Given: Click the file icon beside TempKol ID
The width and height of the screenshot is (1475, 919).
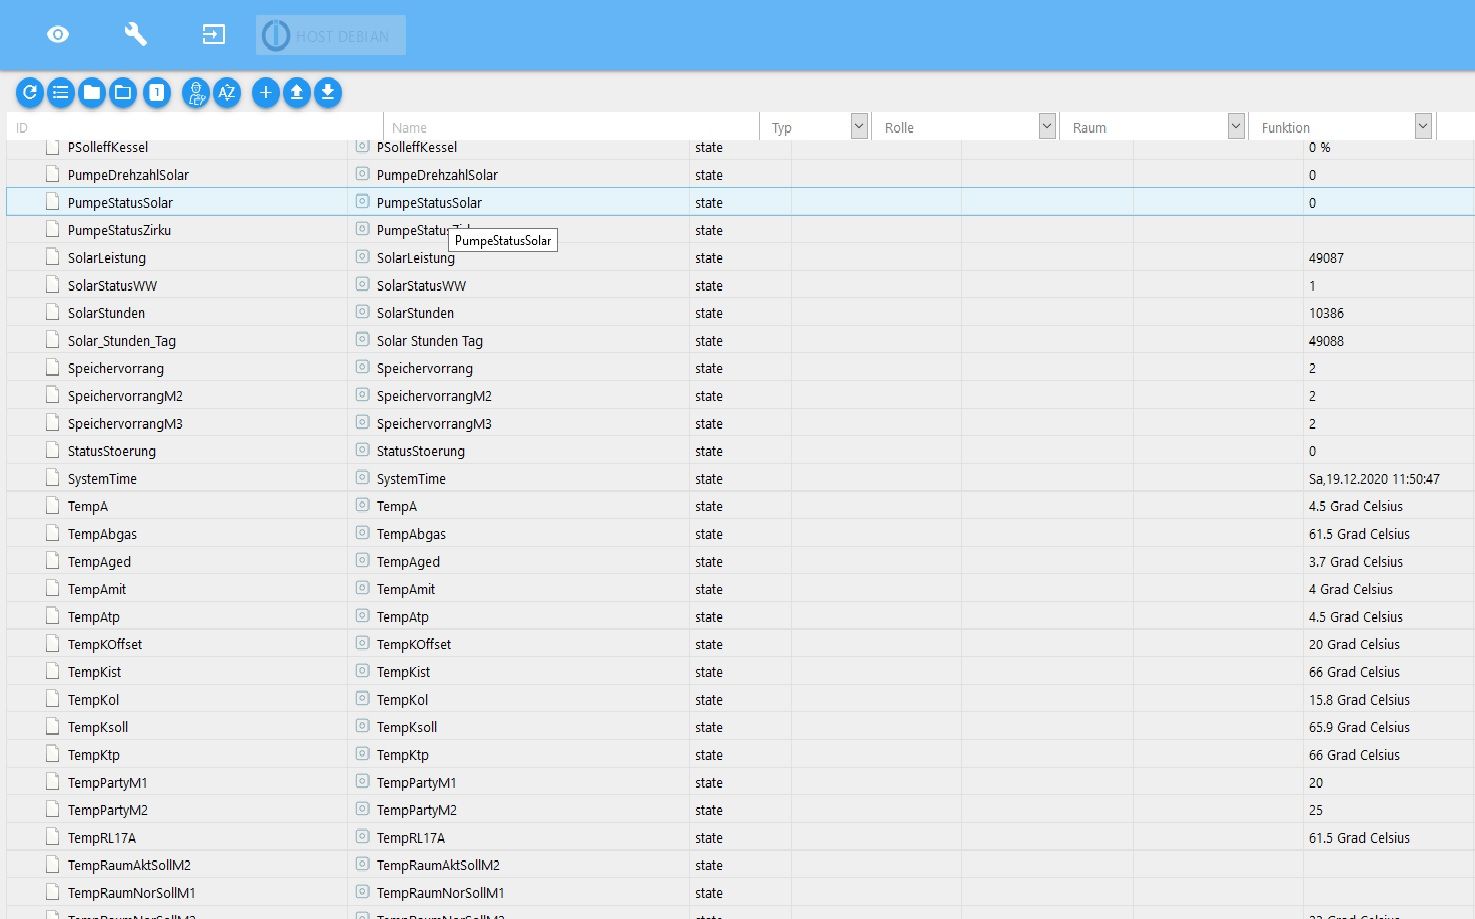Looking at the screenshot, I should pyautogui.click(x=52, y=699).
